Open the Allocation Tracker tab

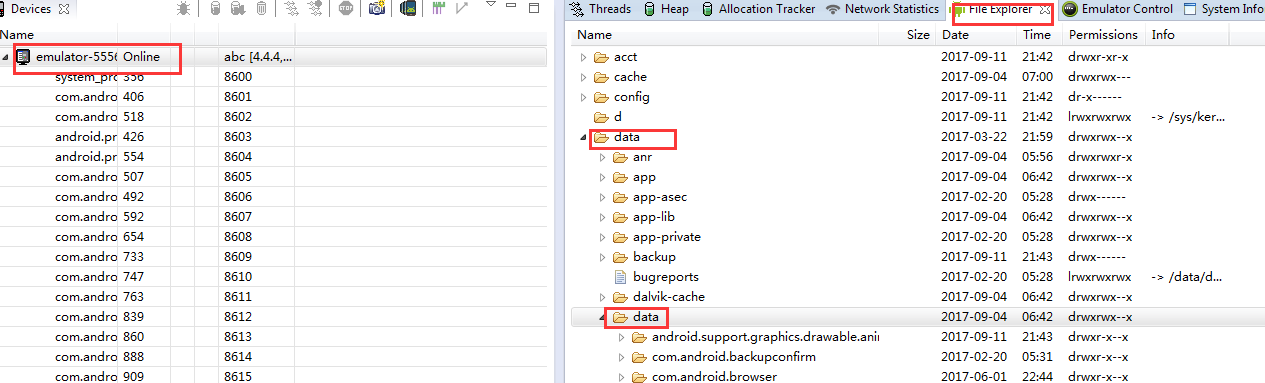point(758,9)
